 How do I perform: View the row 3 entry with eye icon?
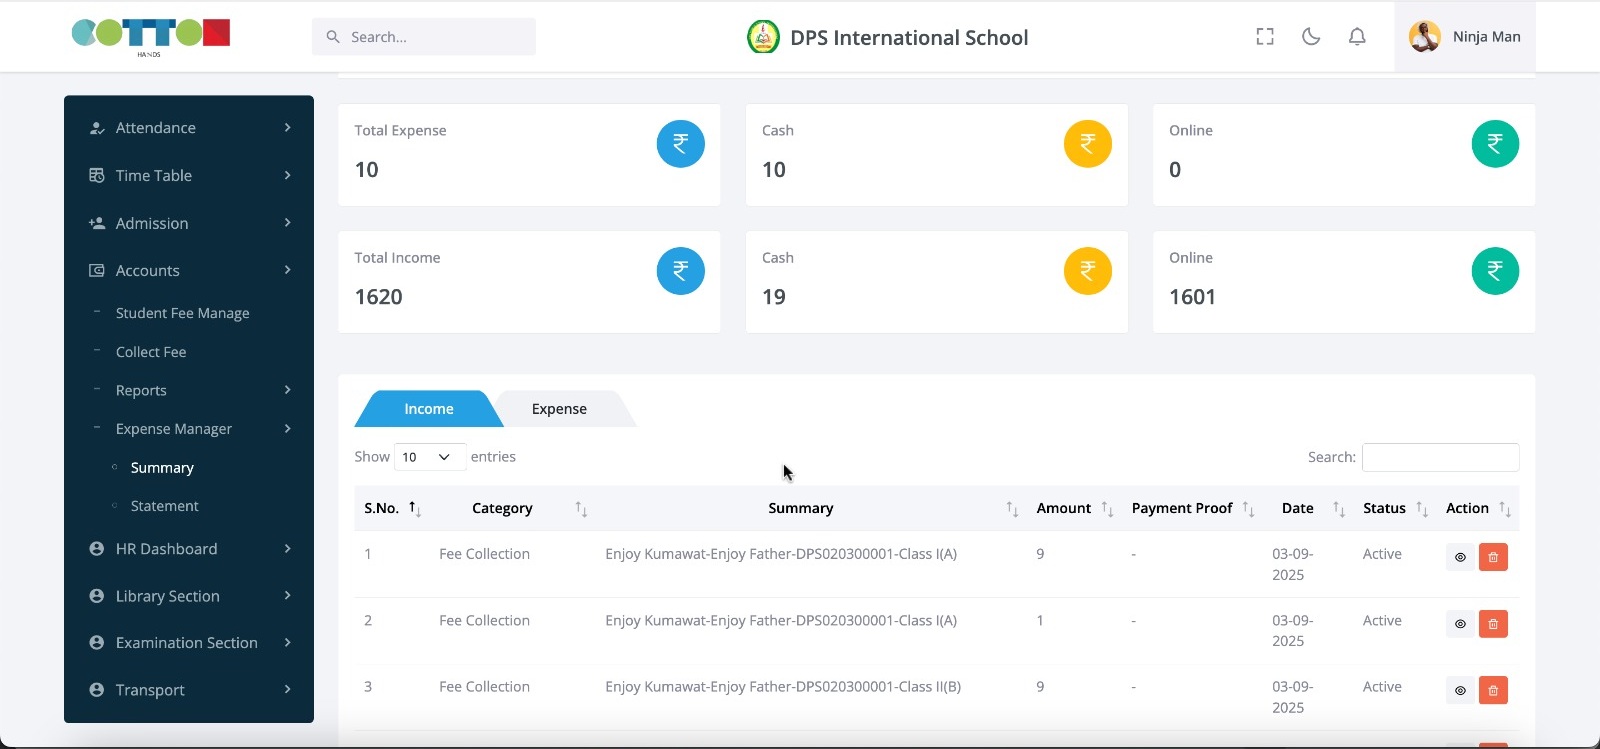tap(1460, 690)
